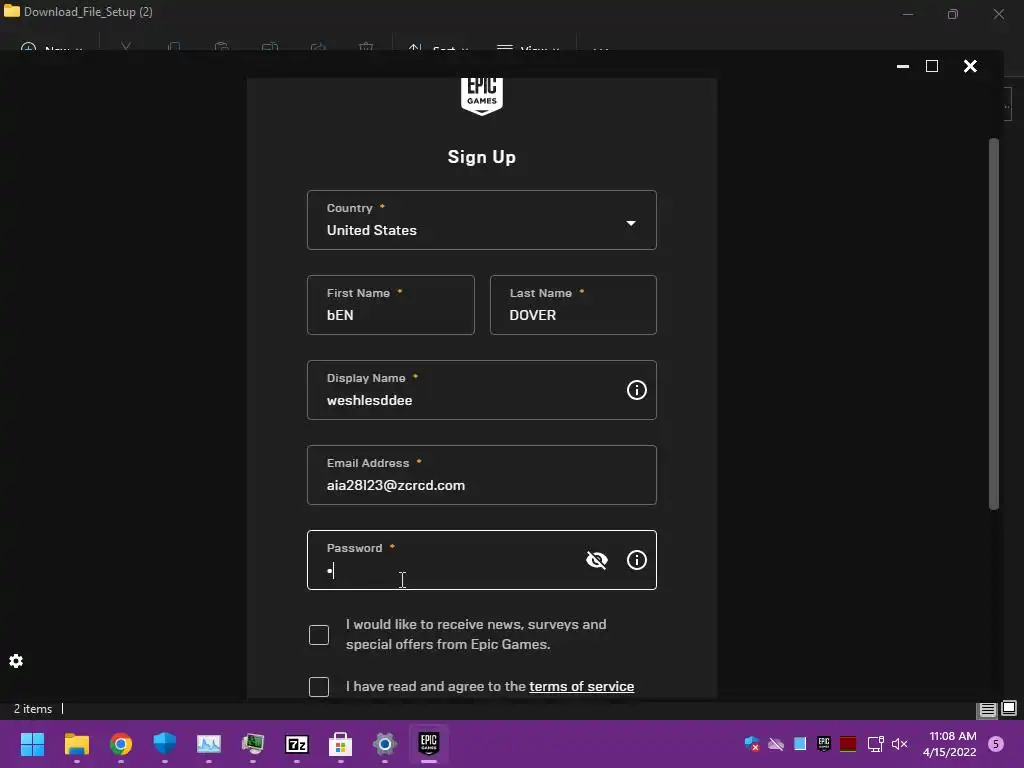This screenshot has height=768, width=1024.
Task: Open File Explorer from the taskbar
Action: 76,744
